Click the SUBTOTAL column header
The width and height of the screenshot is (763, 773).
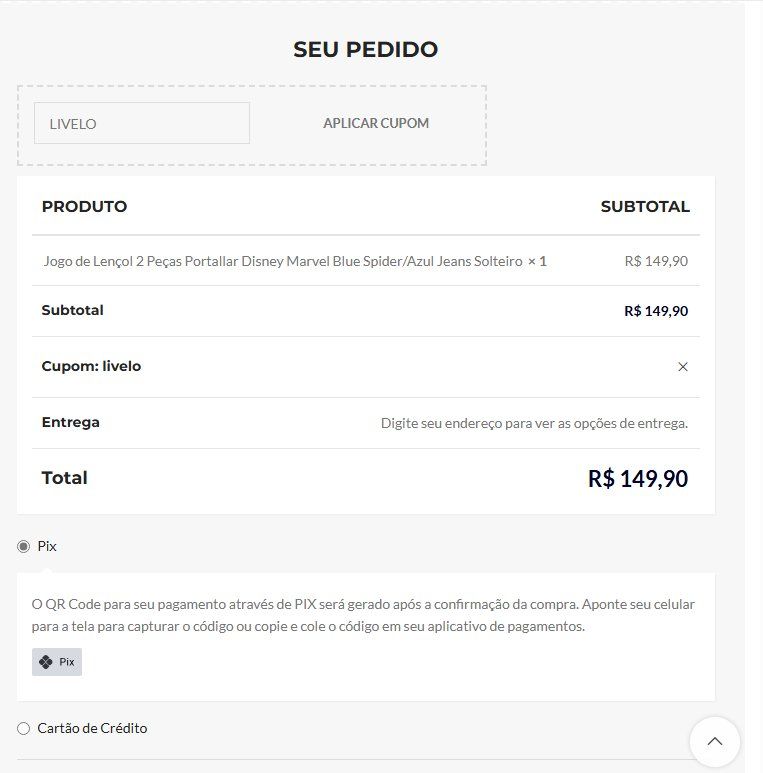click(645, 206)
